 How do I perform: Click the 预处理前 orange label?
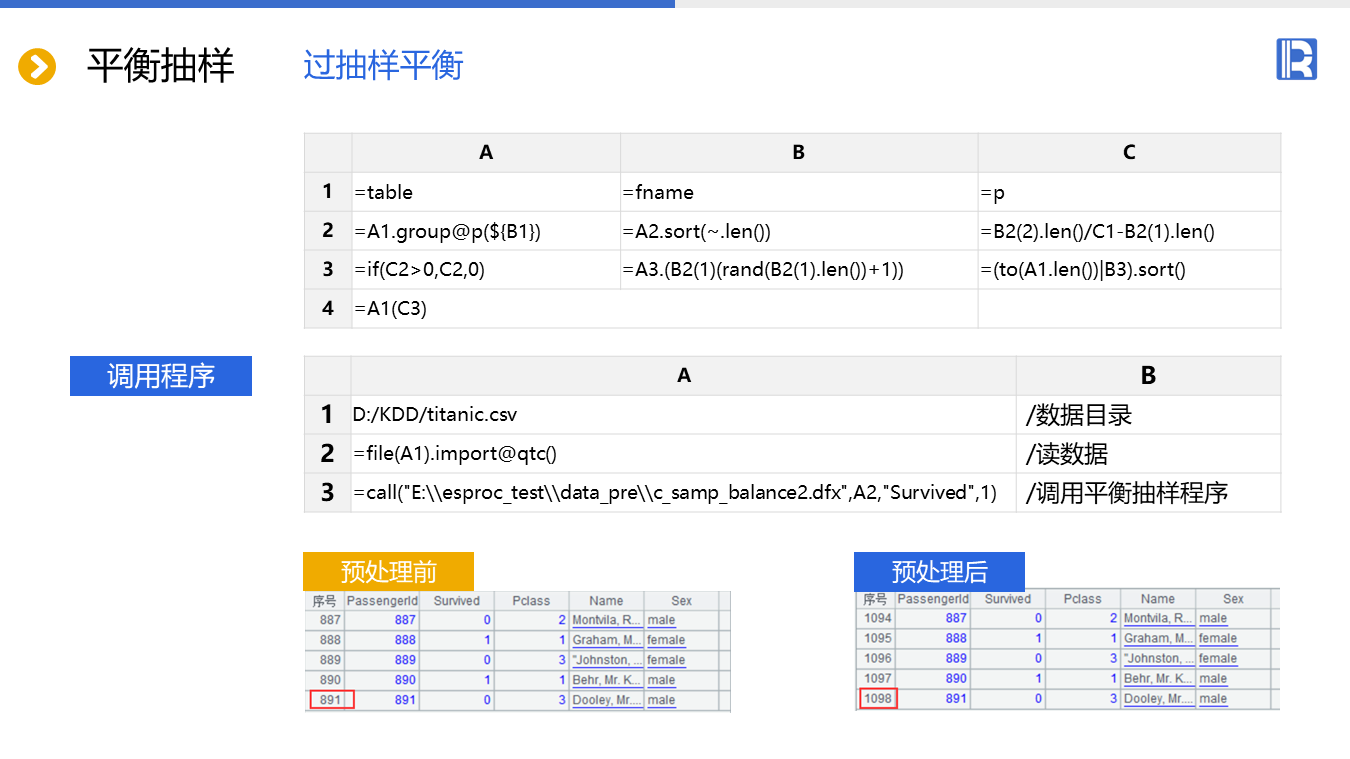(389, 572)
